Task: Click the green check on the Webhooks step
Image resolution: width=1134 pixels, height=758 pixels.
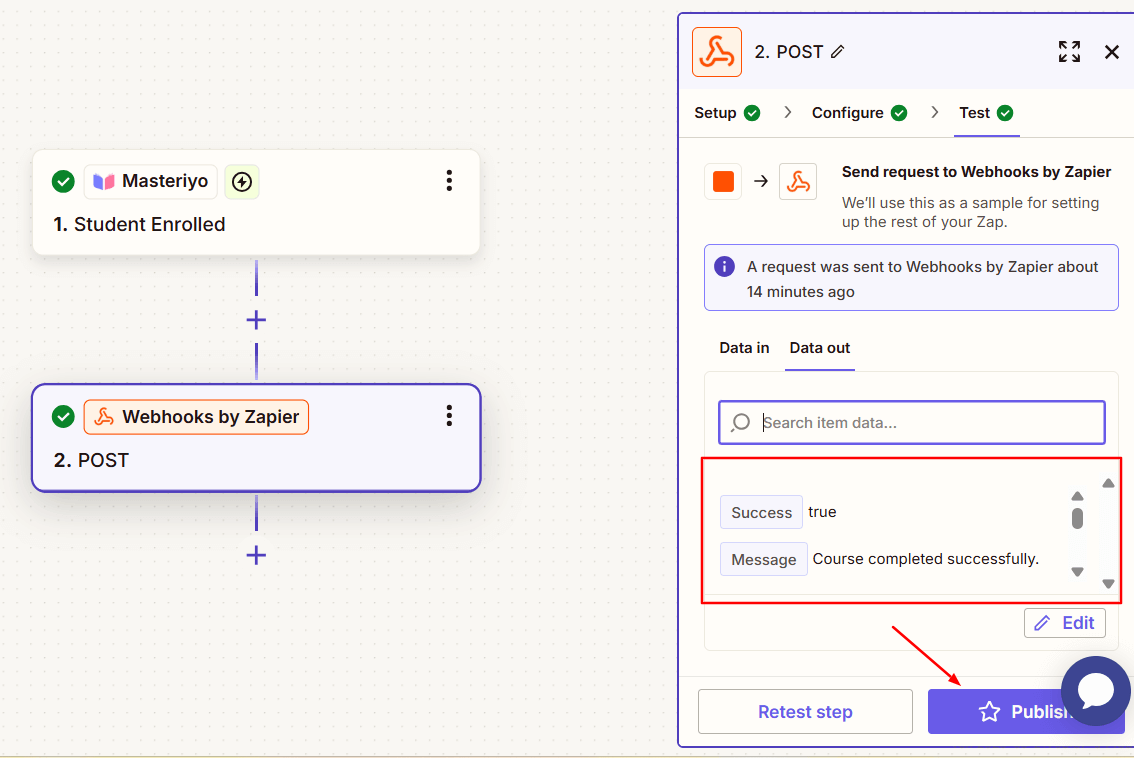Action: (x=64, y=417)
